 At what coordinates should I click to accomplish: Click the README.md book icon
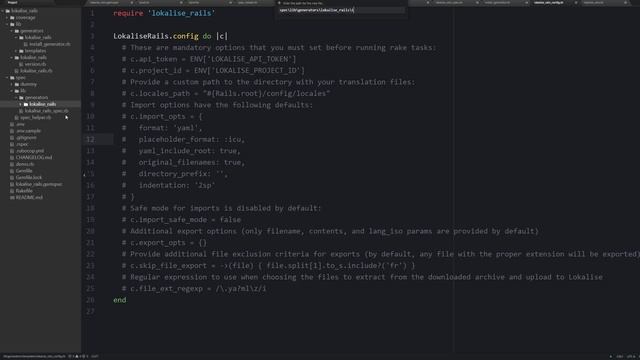pos(12,198)
